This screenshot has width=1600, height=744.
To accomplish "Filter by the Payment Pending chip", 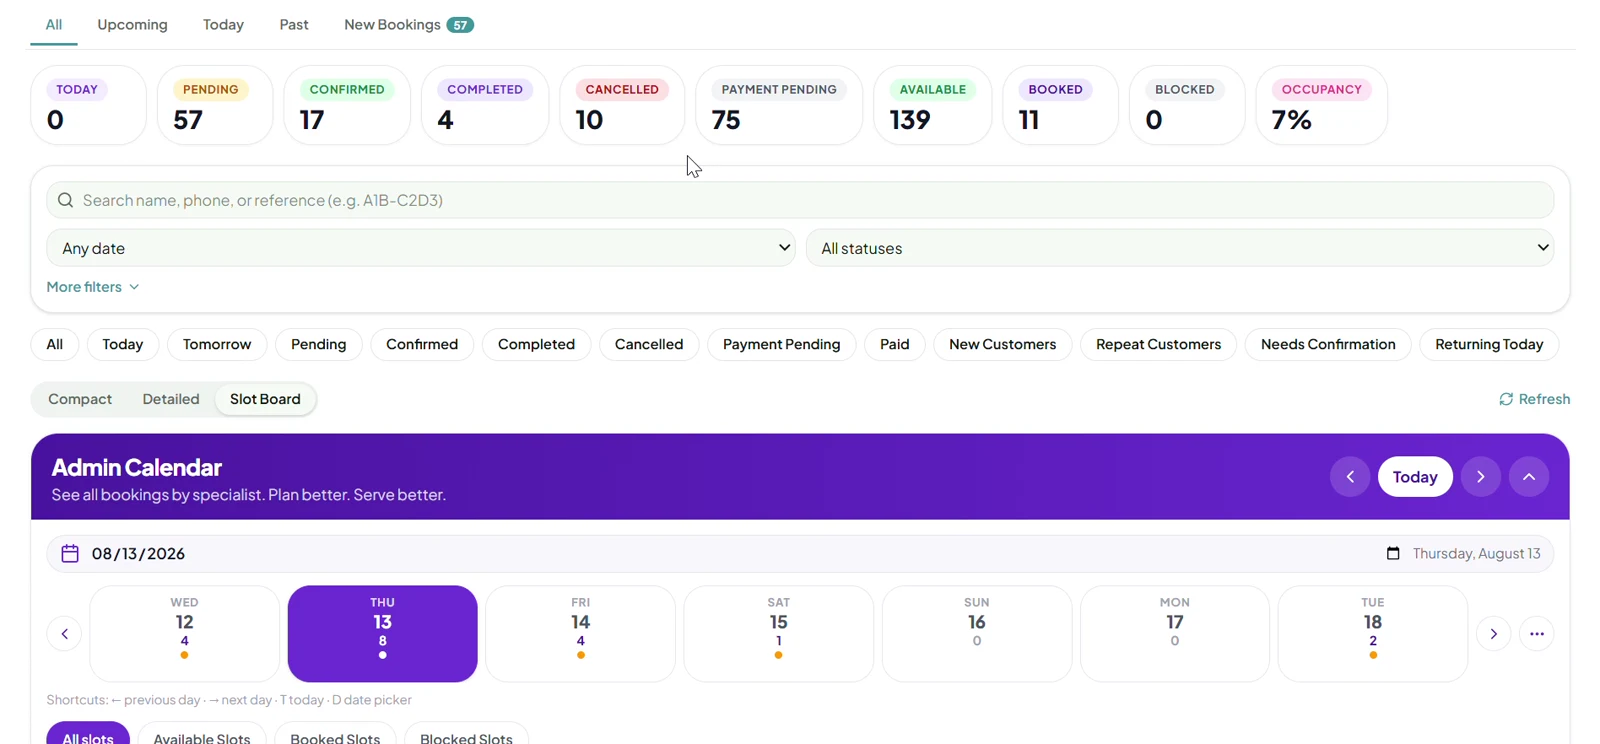I will [782, 344].
